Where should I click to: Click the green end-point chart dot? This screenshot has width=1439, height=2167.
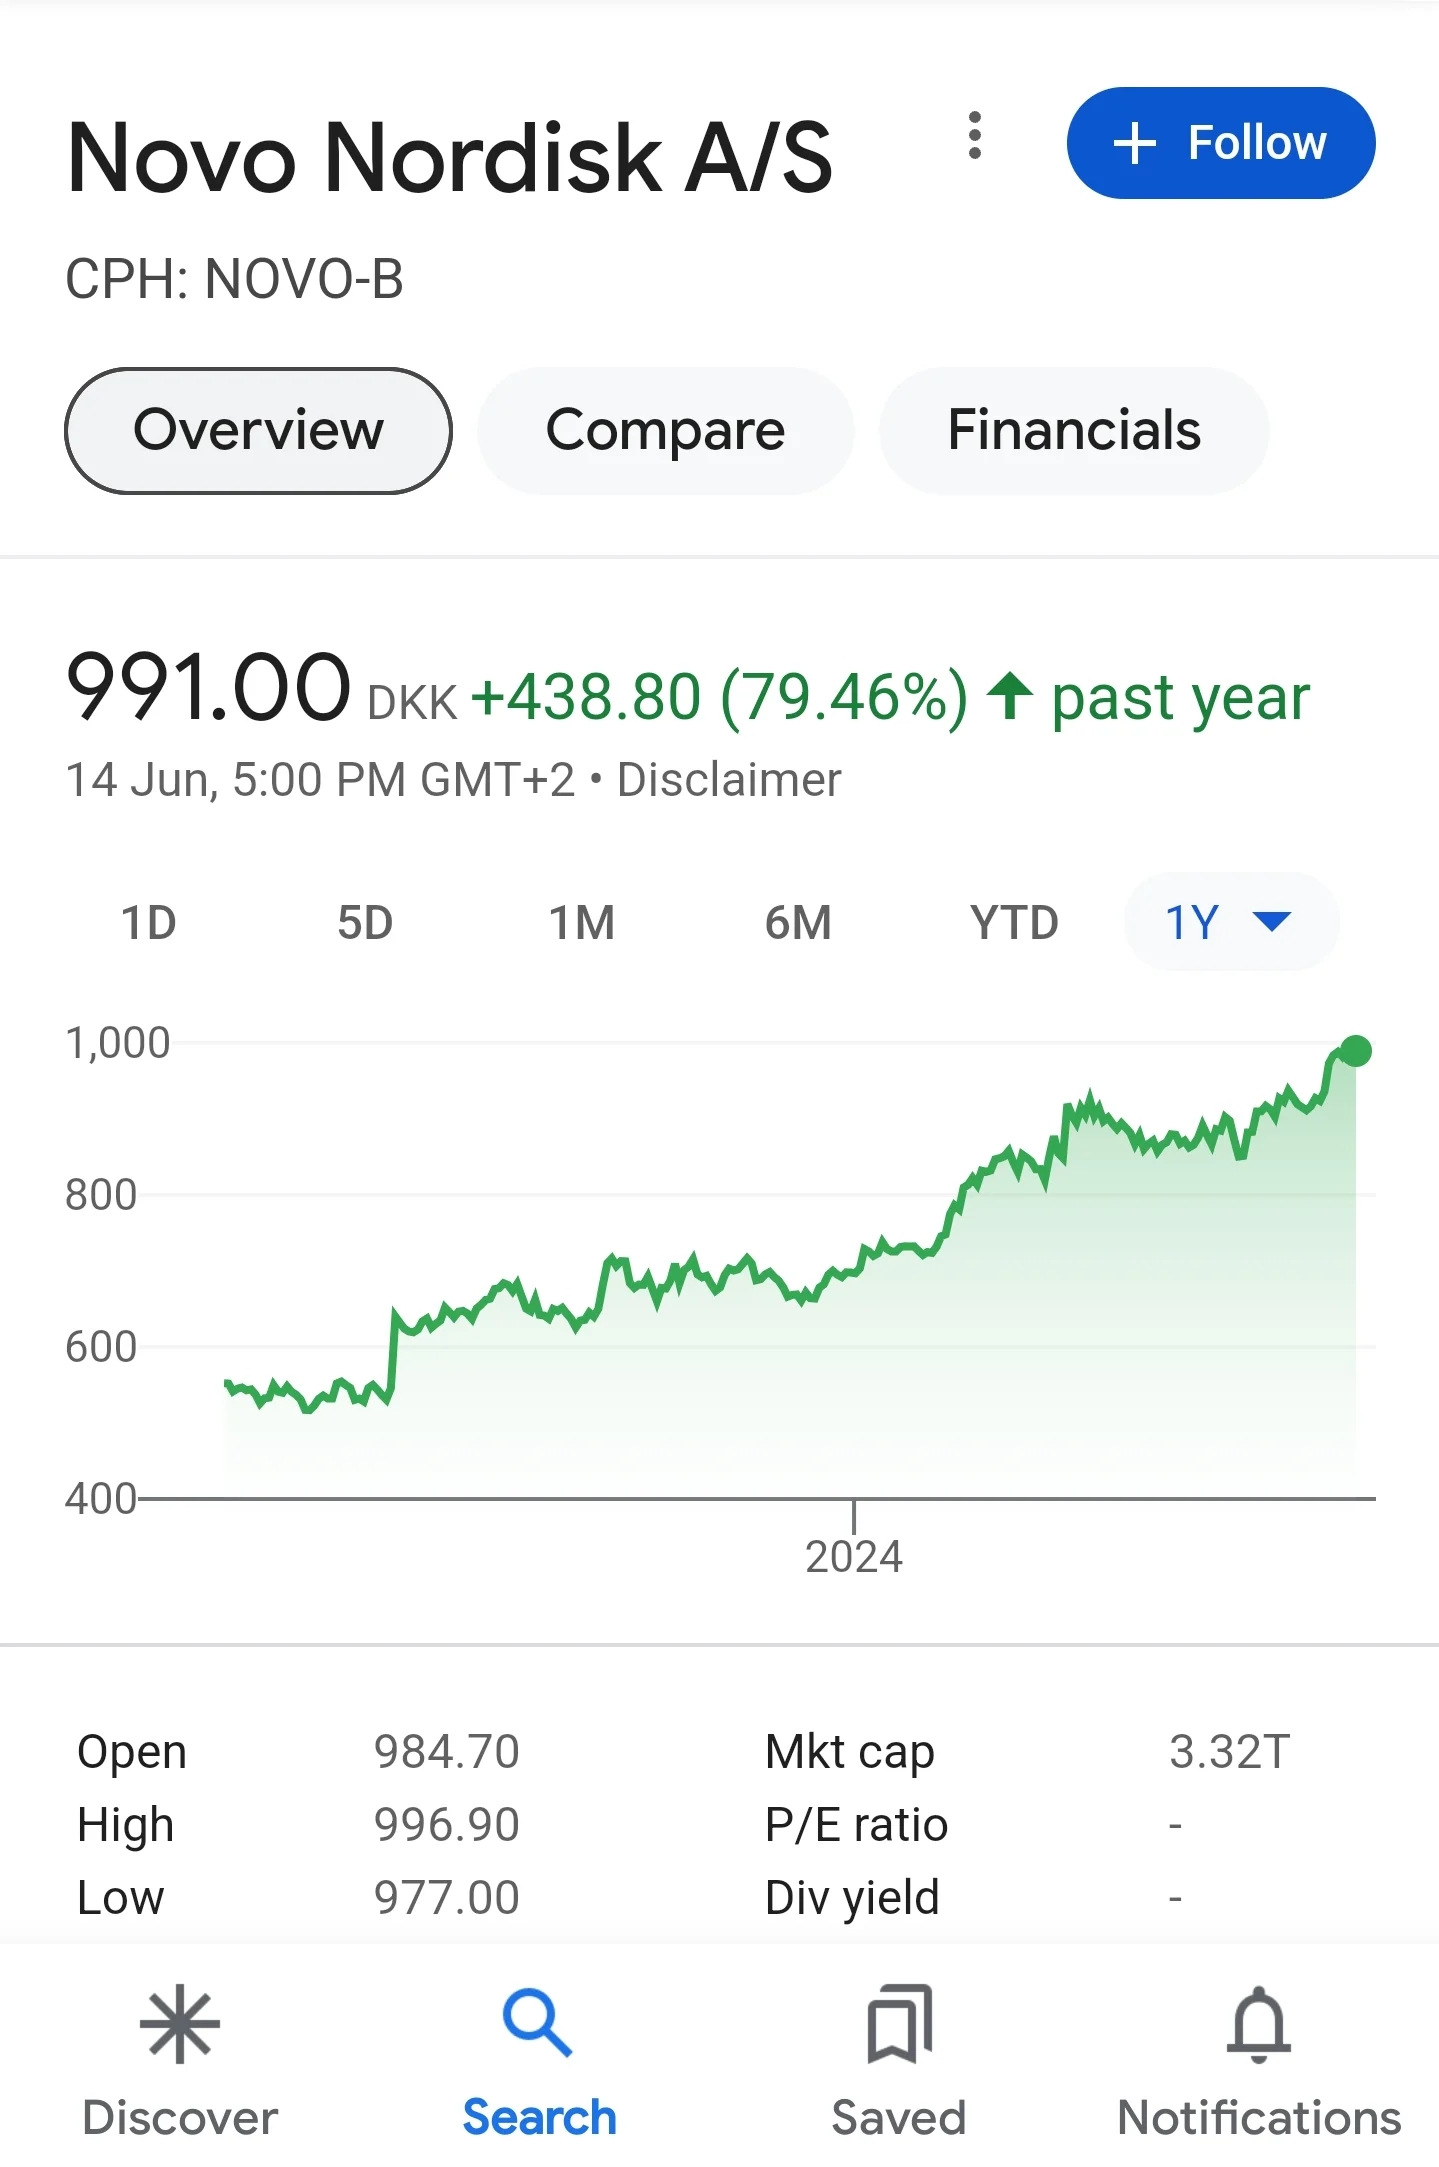[x=1355, y=1051]
